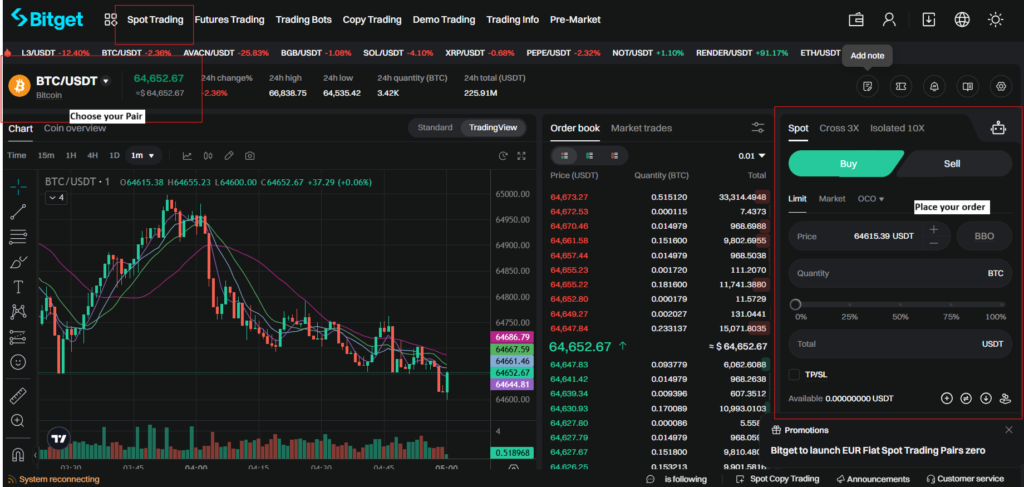The width and height of the screenshot is (1024, 487).
Task: Click the coupon ticket icon
Action: pyautogui.click(x=901, y=86)
